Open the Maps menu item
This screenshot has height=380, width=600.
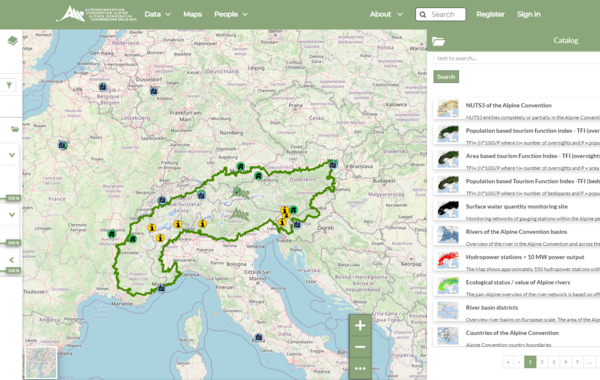point(192,14)
